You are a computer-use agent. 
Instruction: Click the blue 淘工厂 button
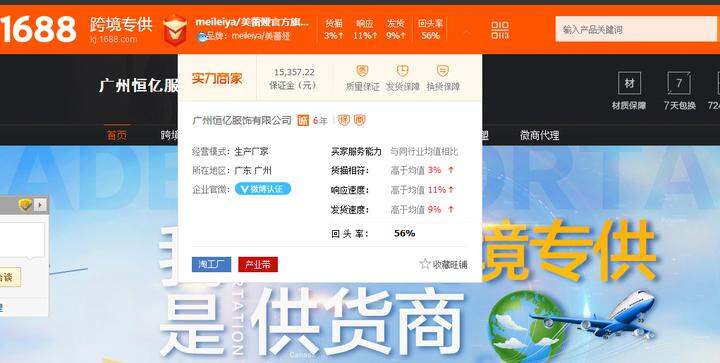(211, 264)
